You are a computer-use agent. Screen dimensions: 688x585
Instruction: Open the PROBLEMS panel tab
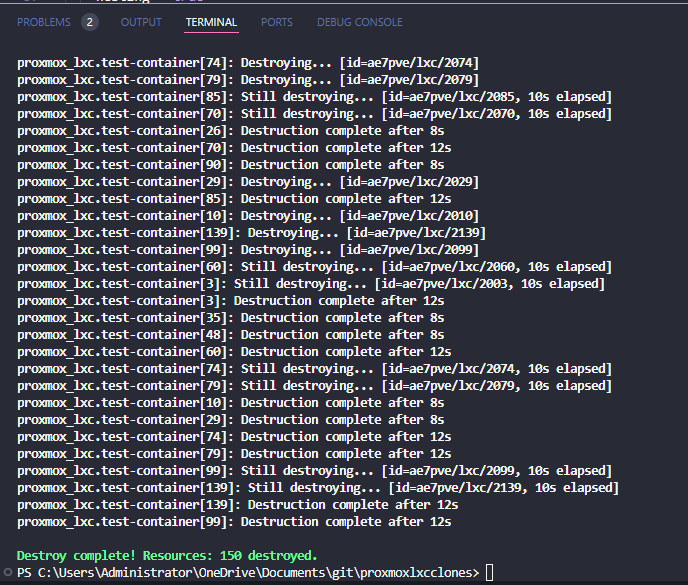coord(43,22)
